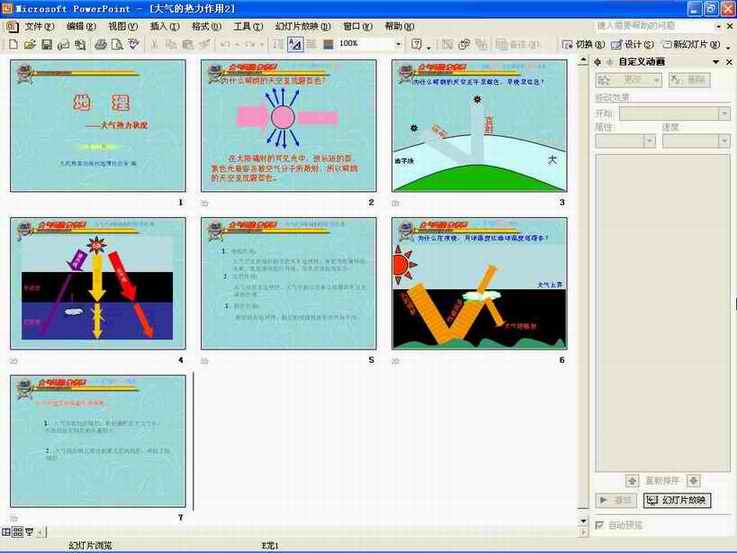Click the Help question mark icon
Image resolution: width=737 pixels, height=553 pixels.
coord(416,45)
